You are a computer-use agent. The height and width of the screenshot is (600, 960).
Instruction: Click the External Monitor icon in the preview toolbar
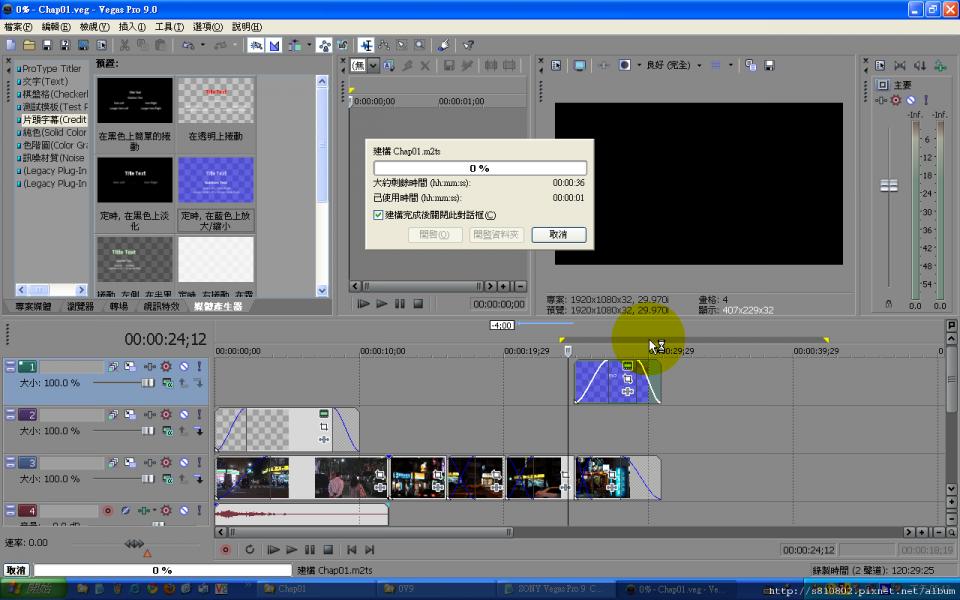(579, 65)
